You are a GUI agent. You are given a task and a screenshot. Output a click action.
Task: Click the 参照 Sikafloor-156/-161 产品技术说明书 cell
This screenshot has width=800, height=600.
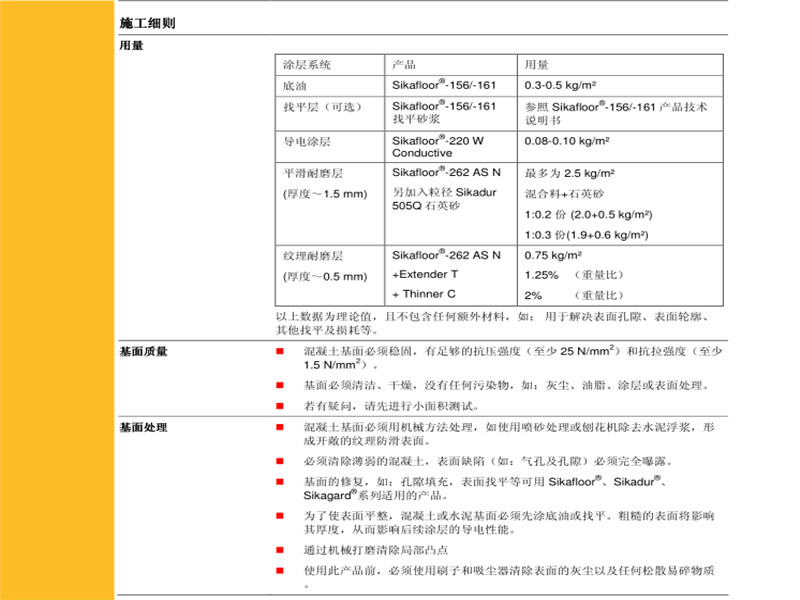click(616, 114)
